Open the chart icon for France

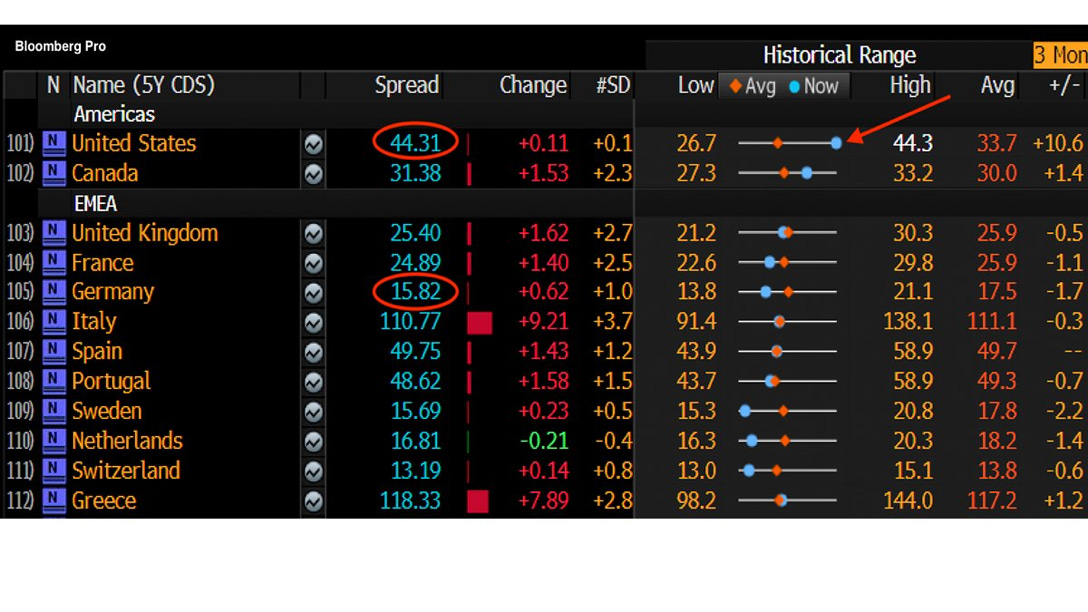[x=314, y=264]
